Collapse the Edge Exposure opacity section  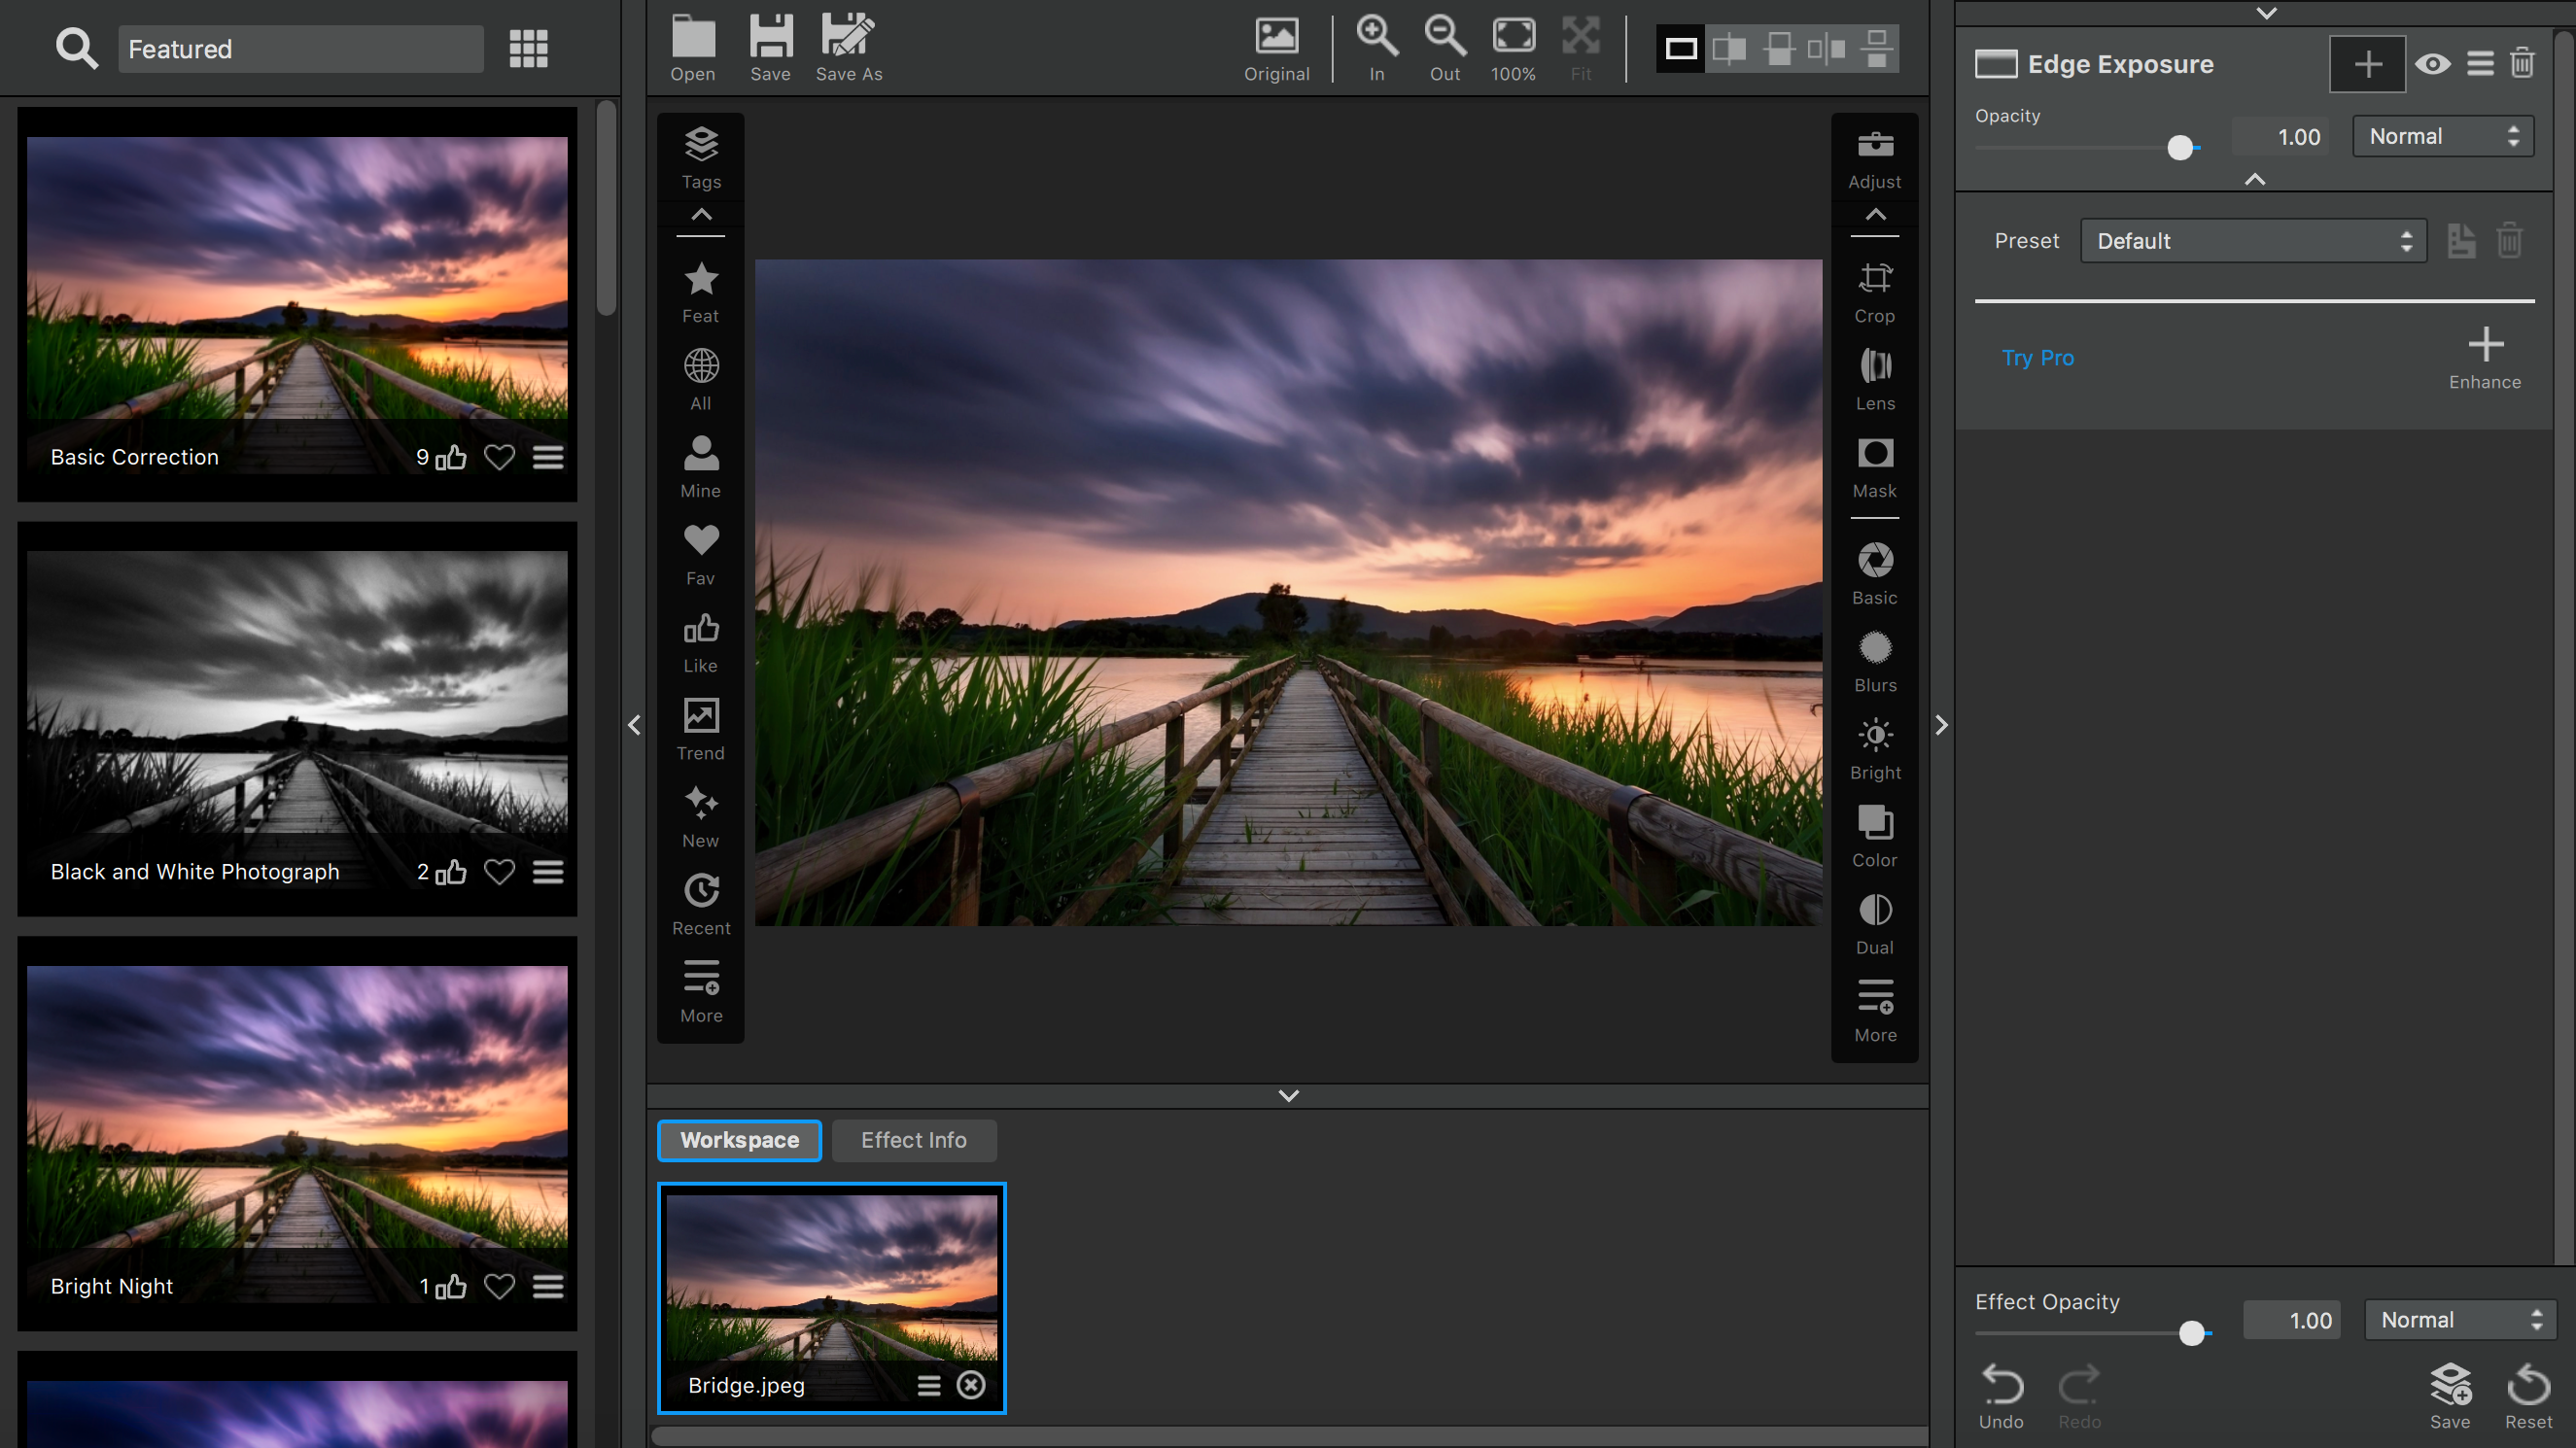(x=2255, y=180)
